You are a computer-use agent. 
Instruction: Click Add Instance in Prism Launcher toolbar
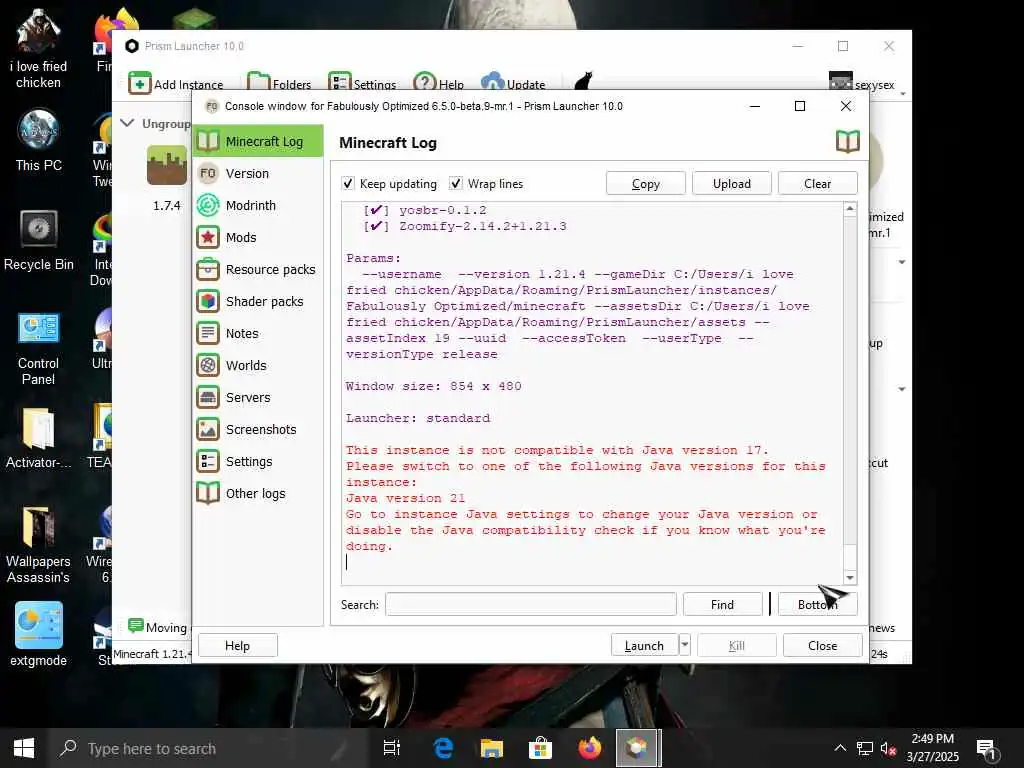coord(176,84)
